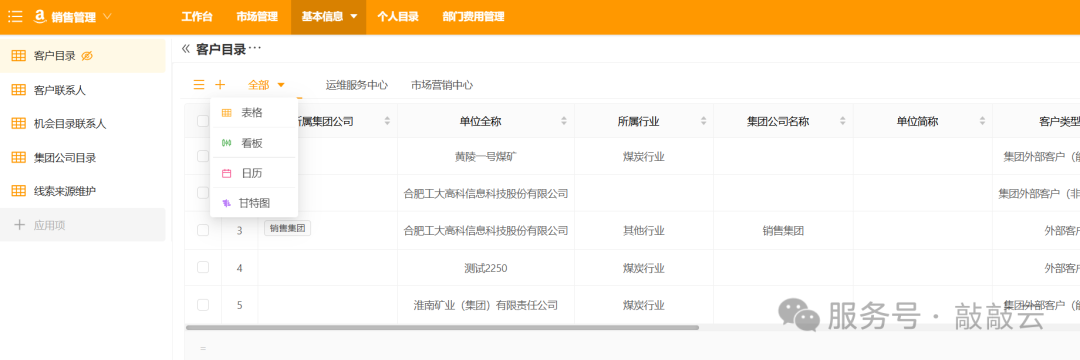The width and height of the screenshot is (1080, 360).
Task: Choose 表格 view from dropdown menu
Action: click(x=254, y=113)
